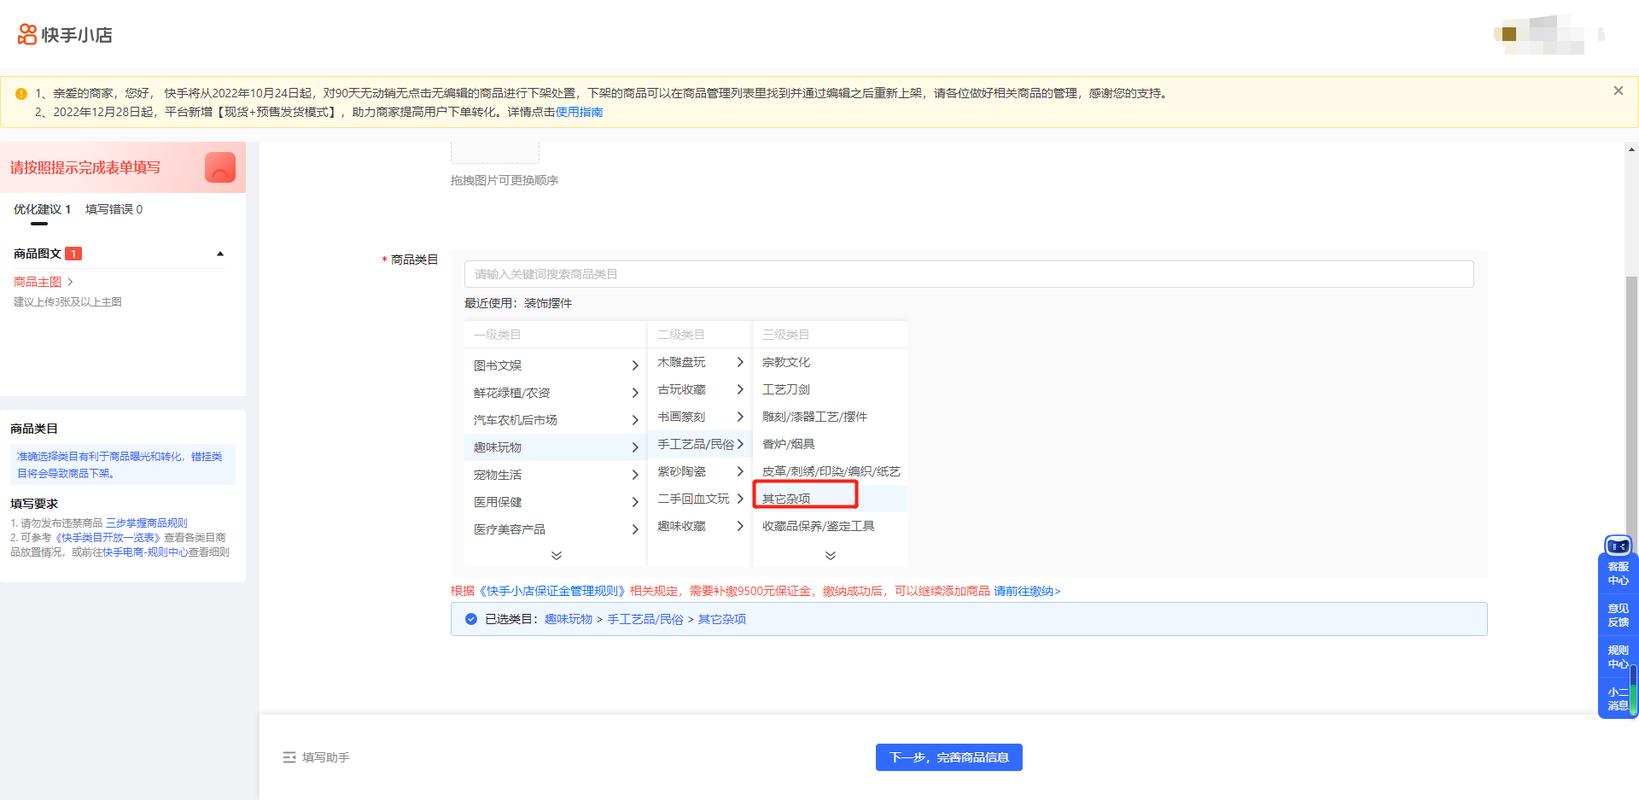
Task: Expand arrow next to 书画篆刻
Action: coord(740,416)
